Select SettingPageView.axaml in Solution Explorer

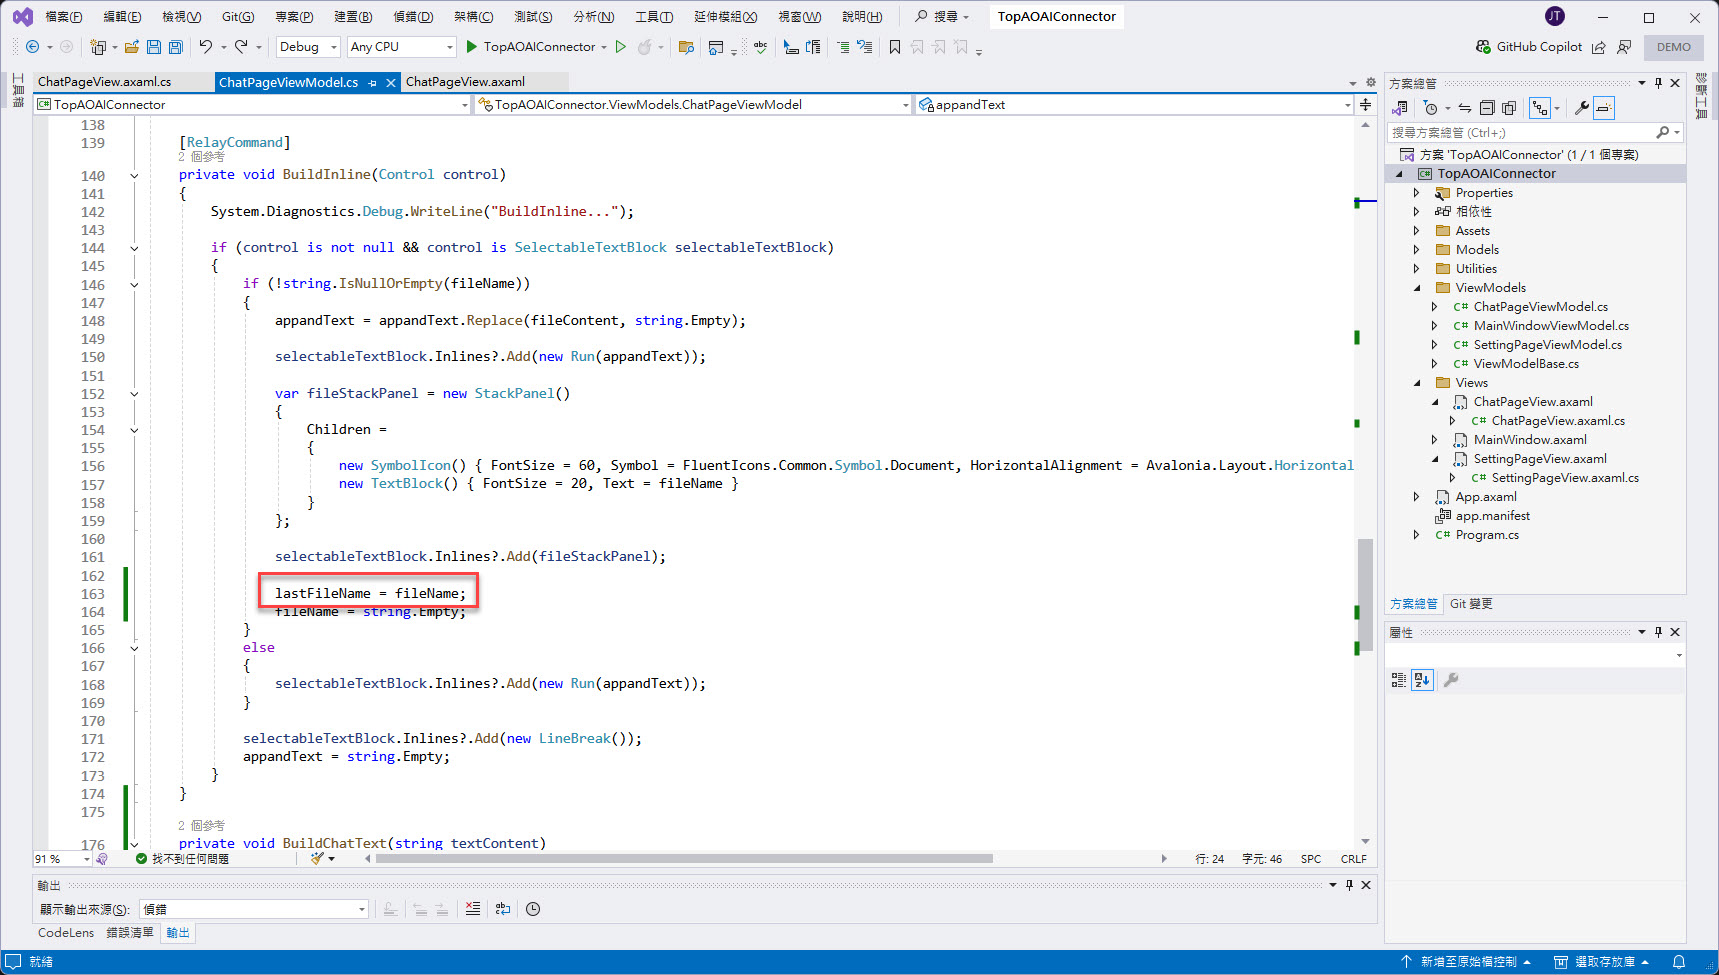1539,459
